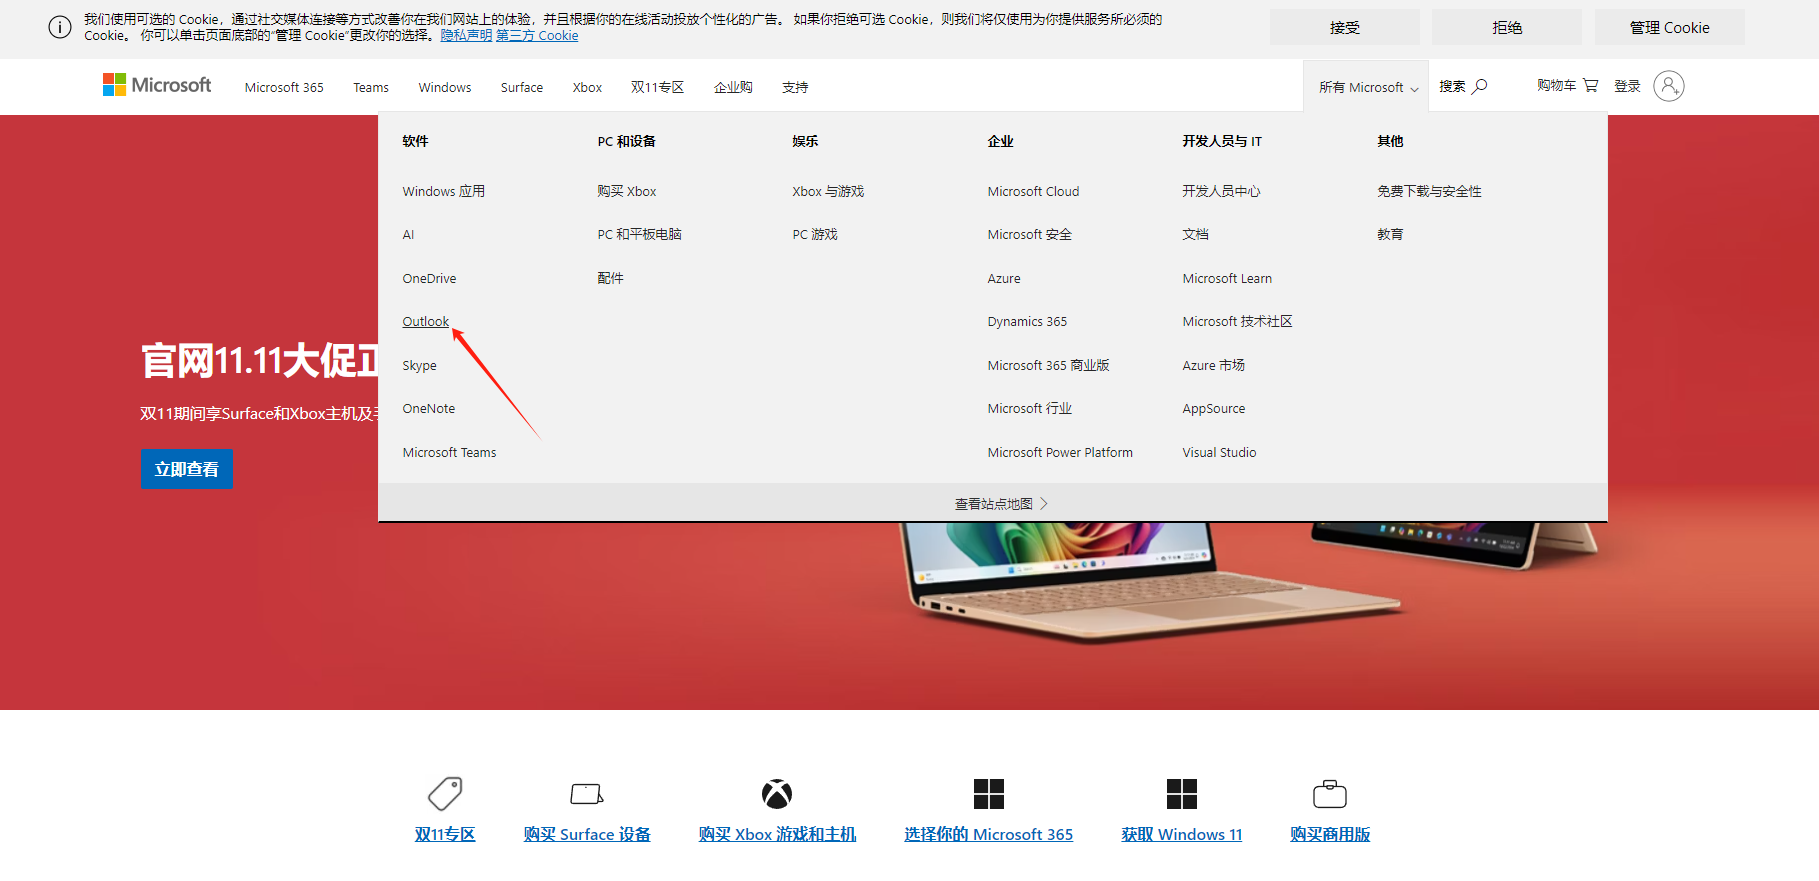The image size is (1819, 881).
Task: Open Skype menu link
Action: pos(420,365)
